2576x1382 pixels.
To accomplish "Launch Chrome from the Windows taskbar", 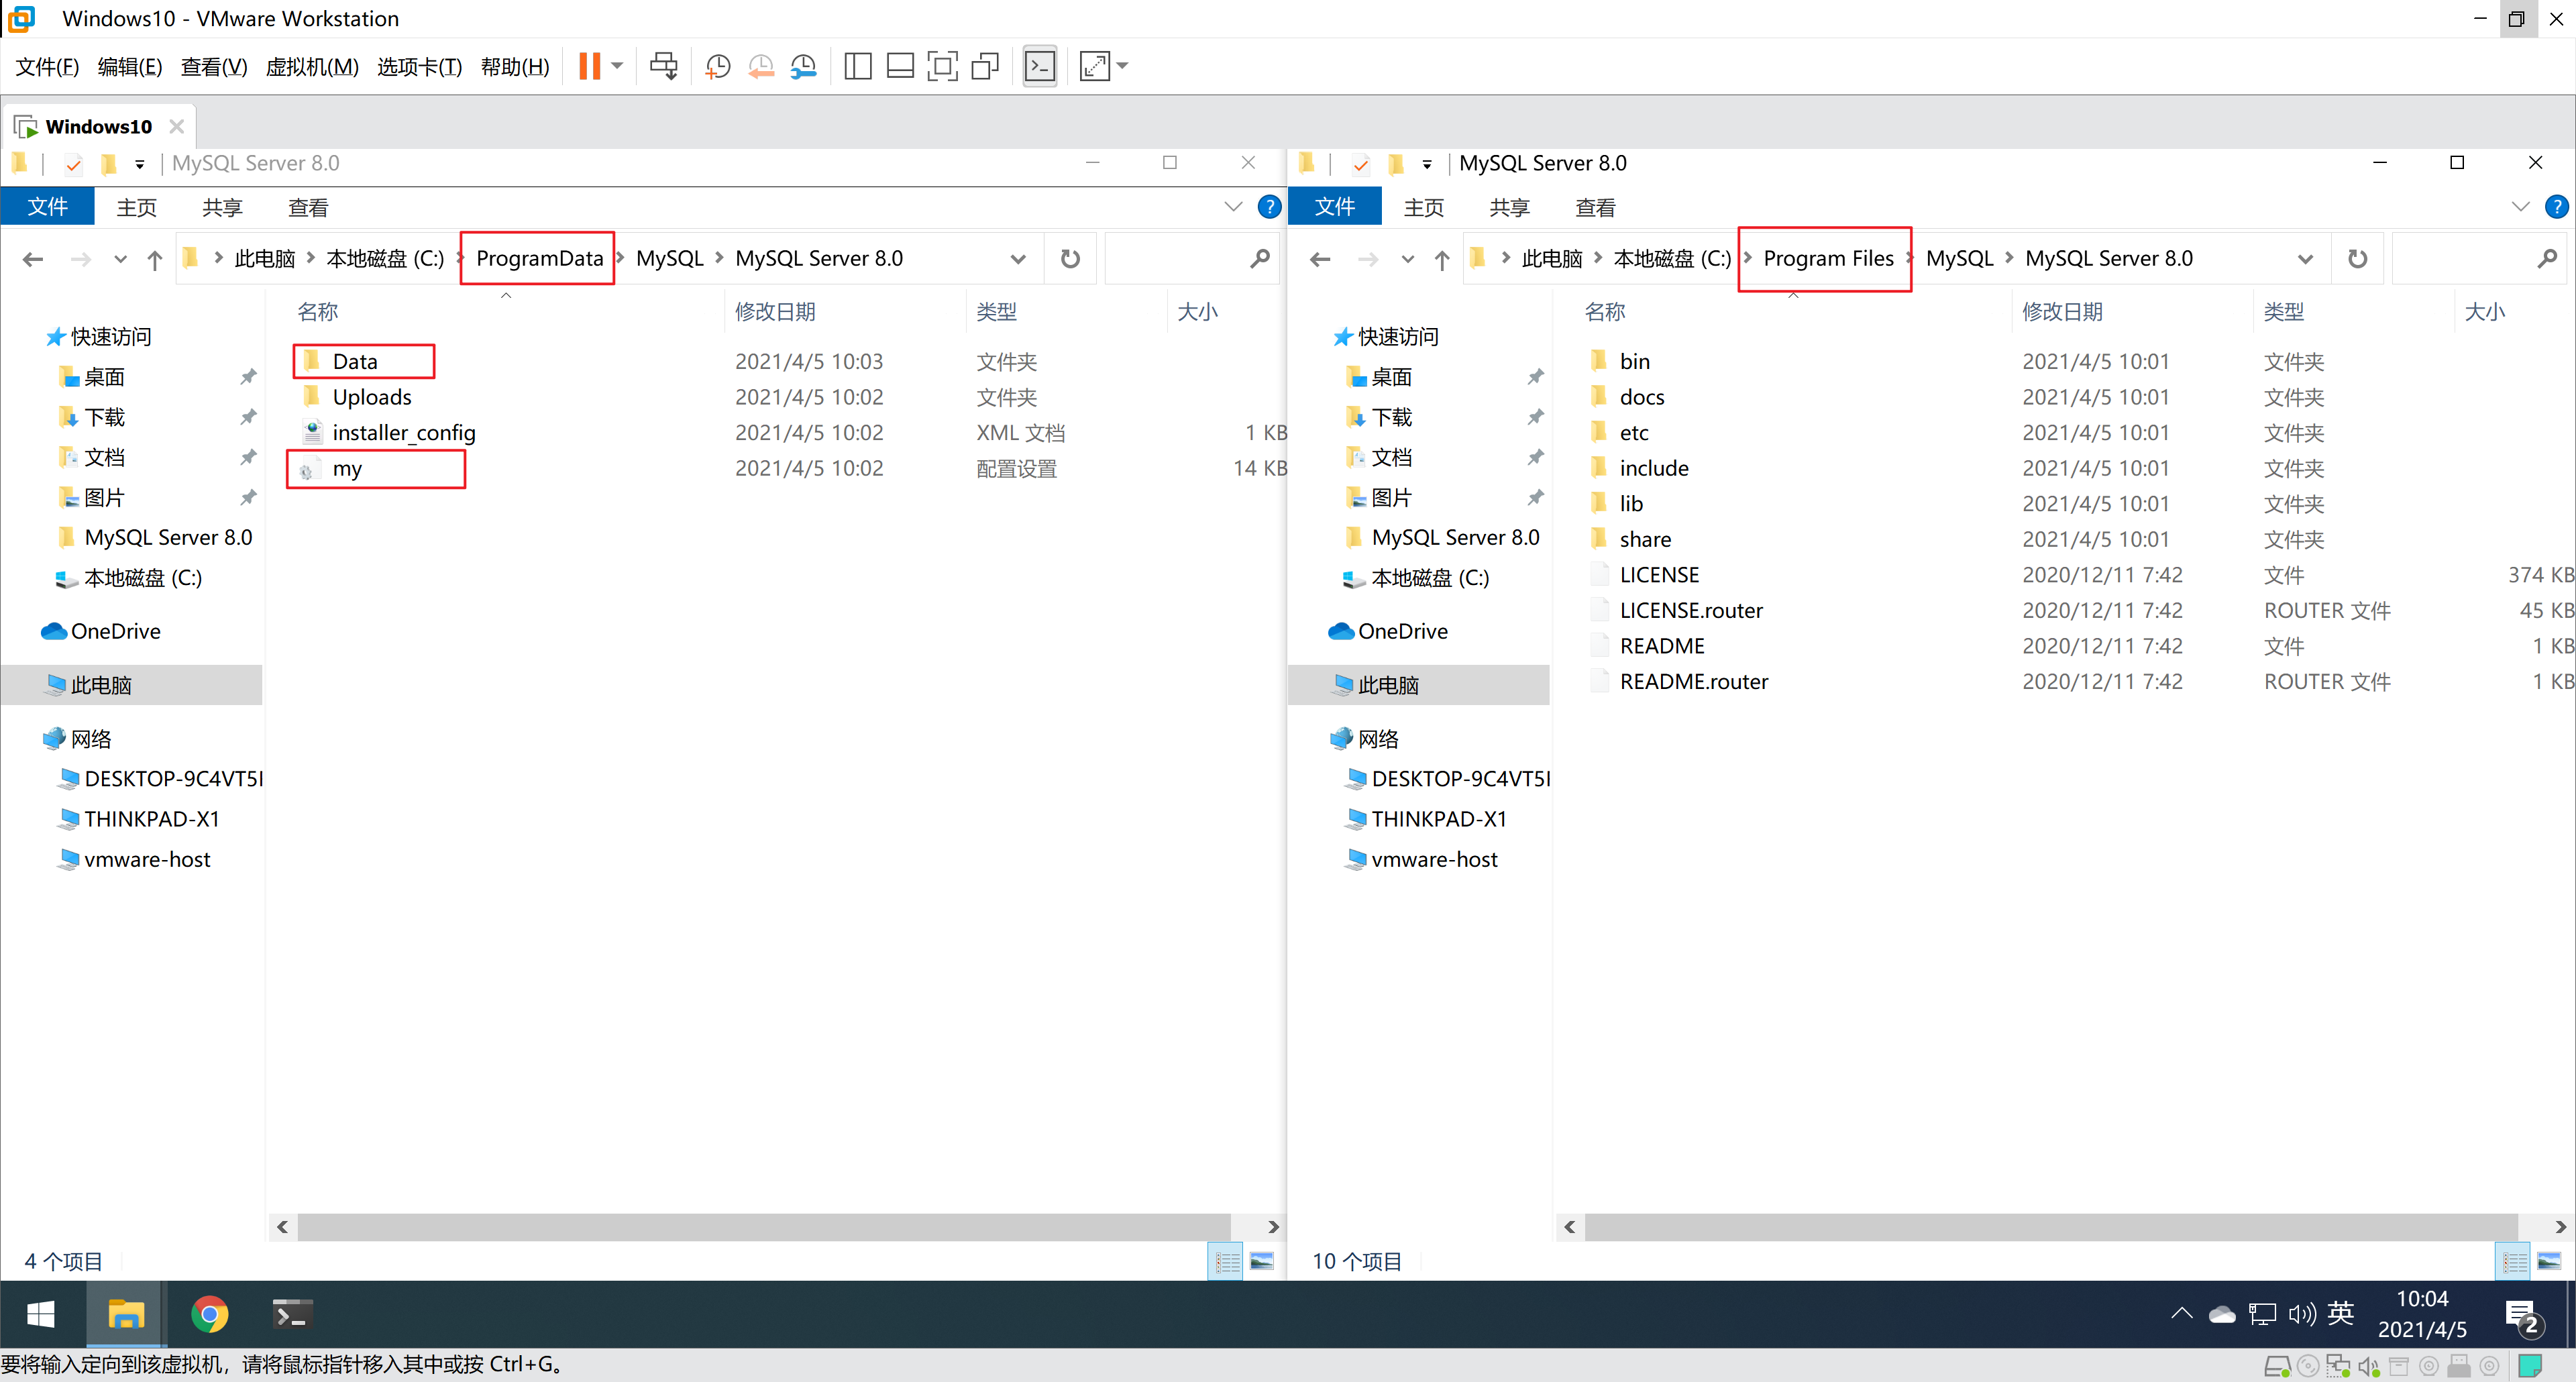I will [209, 1314].
